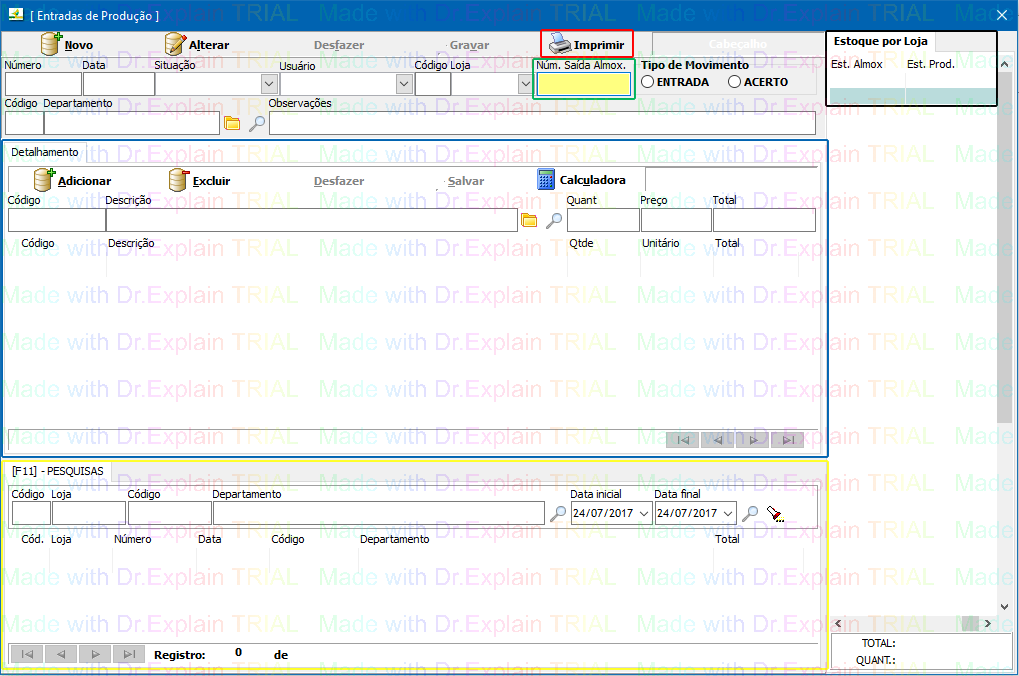Click the Alterar edit record button
The image size is (1019, 676).
(197, 45)
